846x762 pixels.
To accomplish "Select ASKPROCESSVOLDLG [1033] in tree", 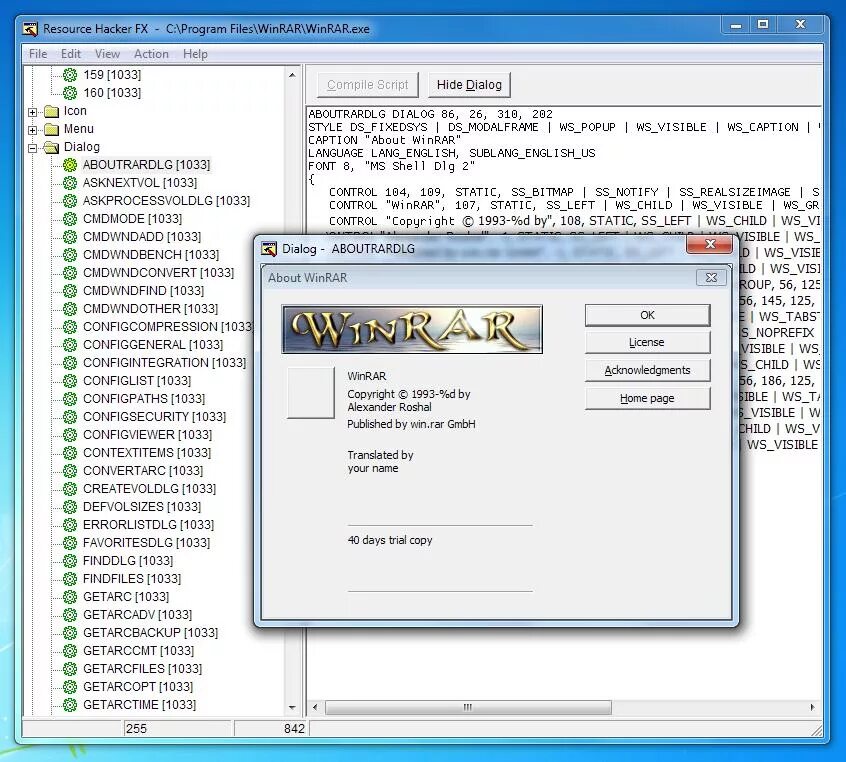I will [x=166, y=201].
